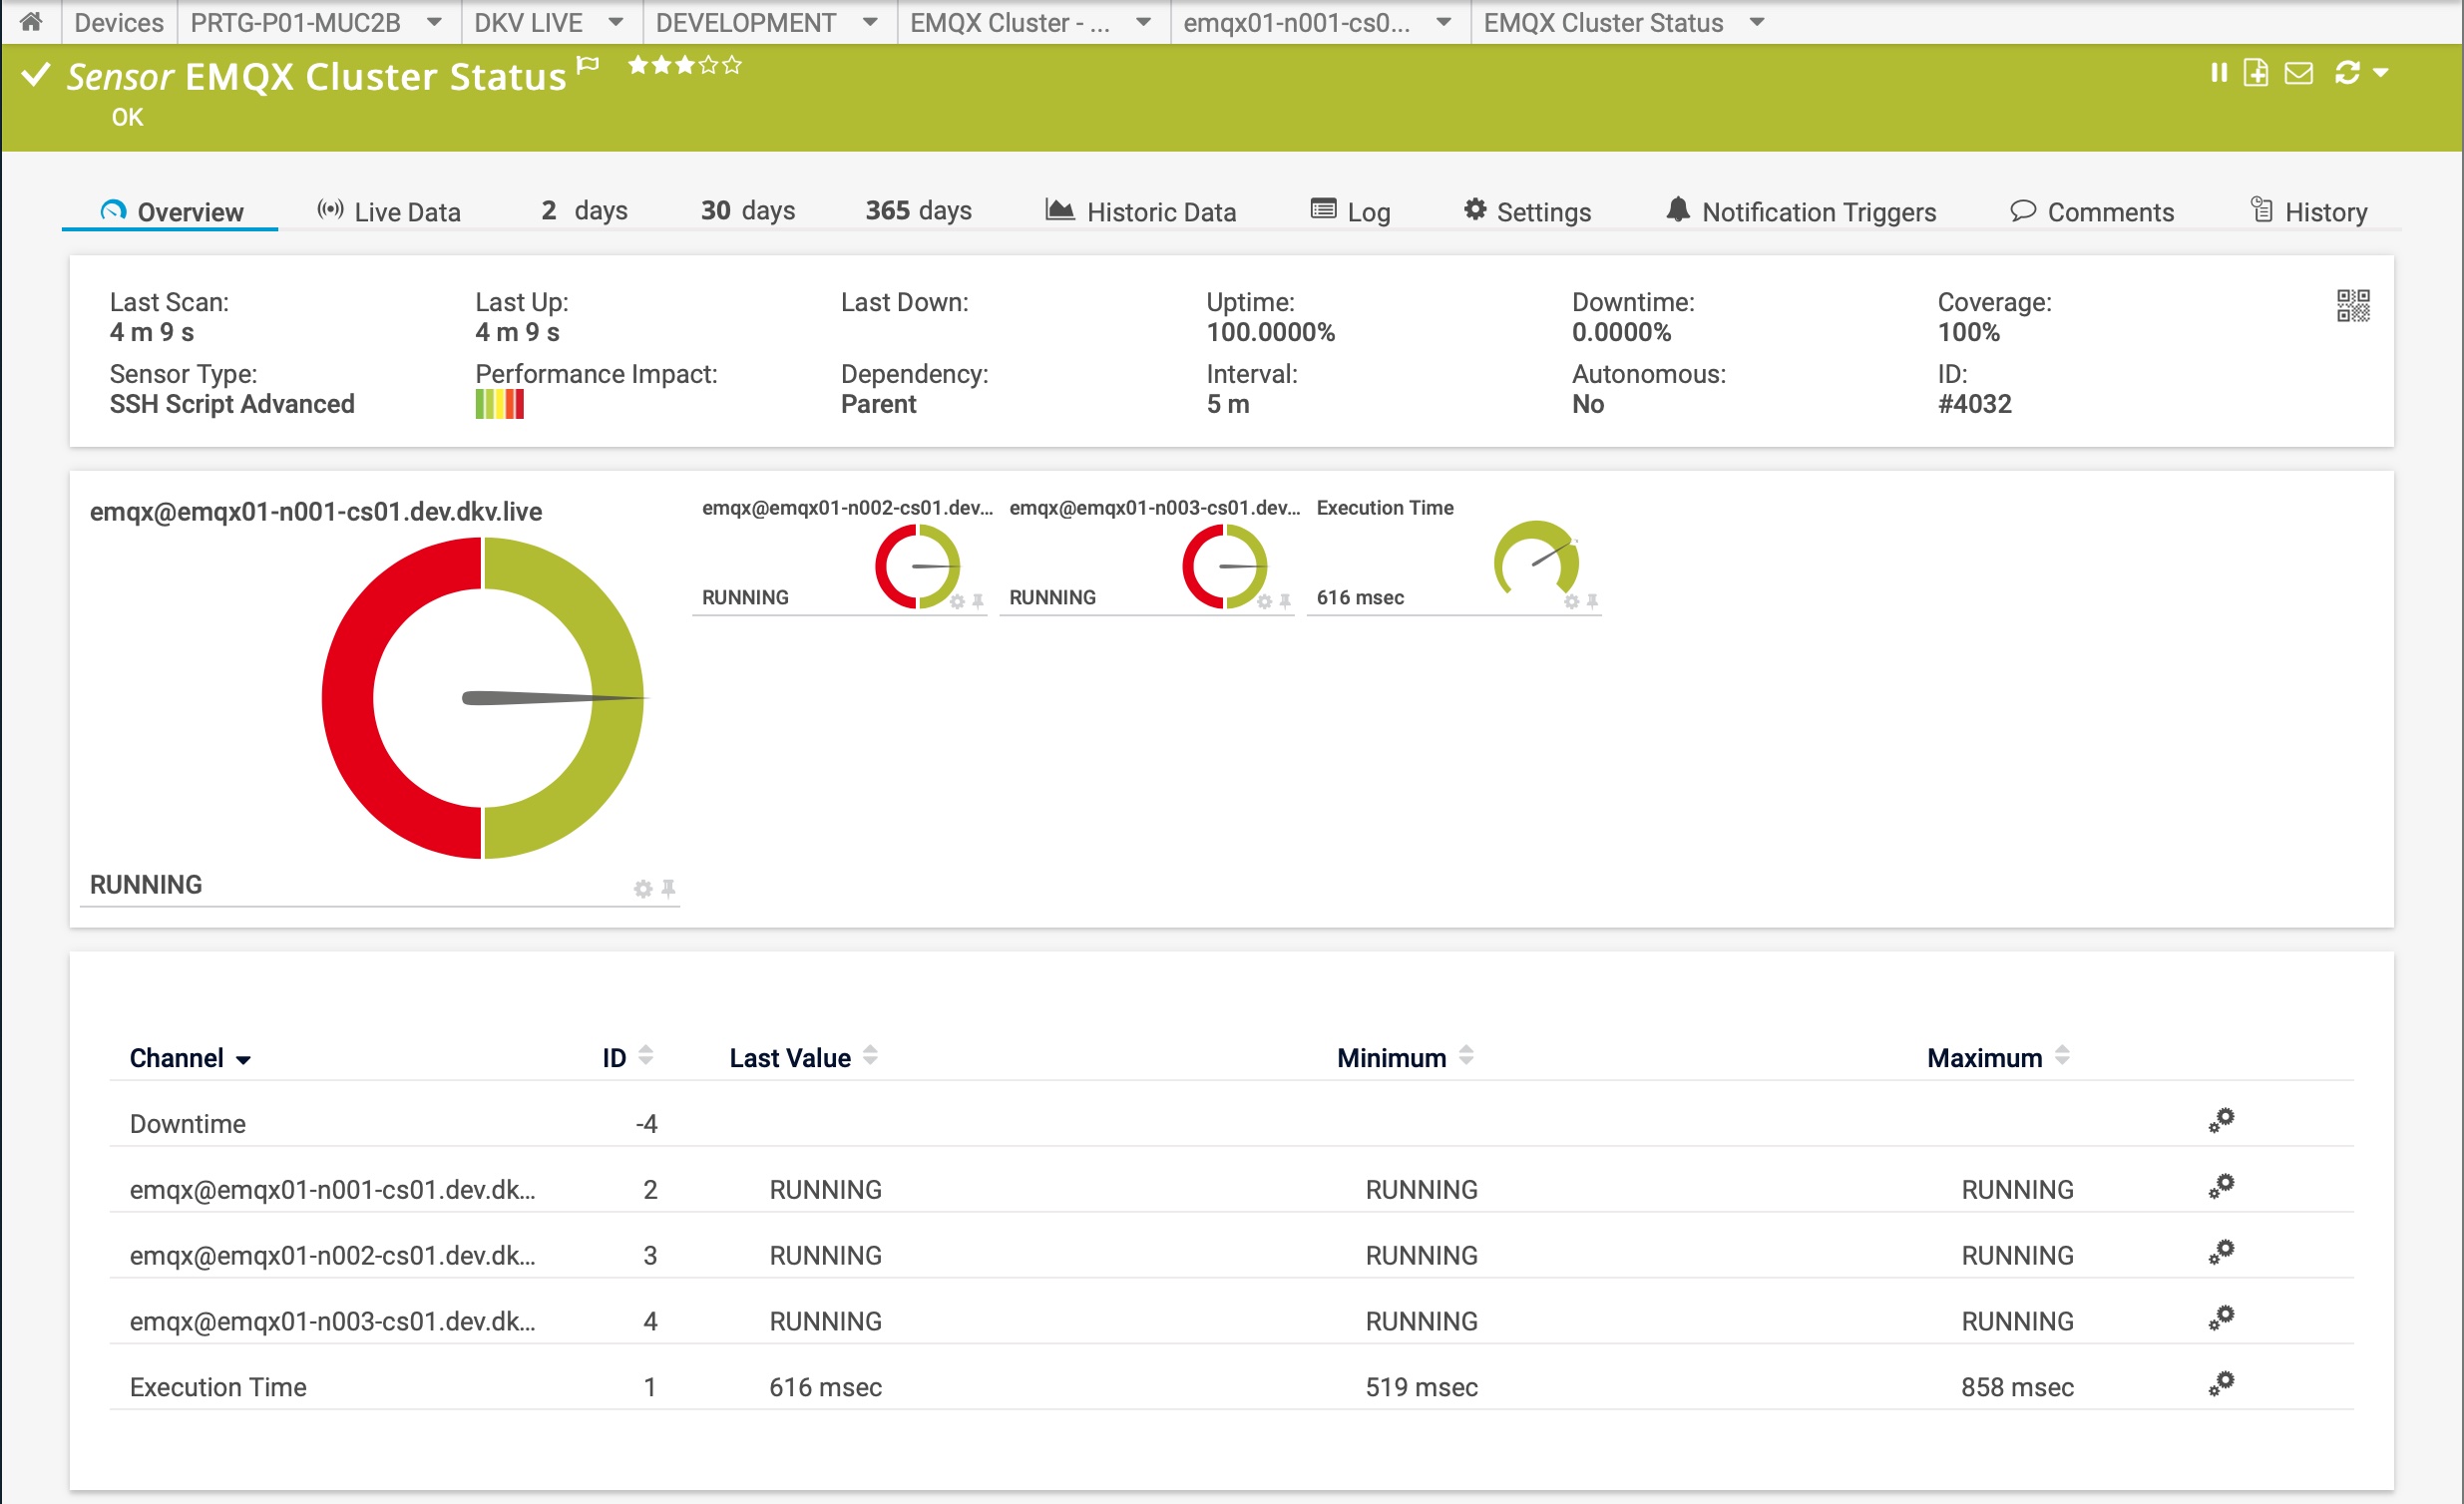Click the home icon in the breadcrumb bar
Viewport: 2464px width, 1504px height.
click(30, 22)
